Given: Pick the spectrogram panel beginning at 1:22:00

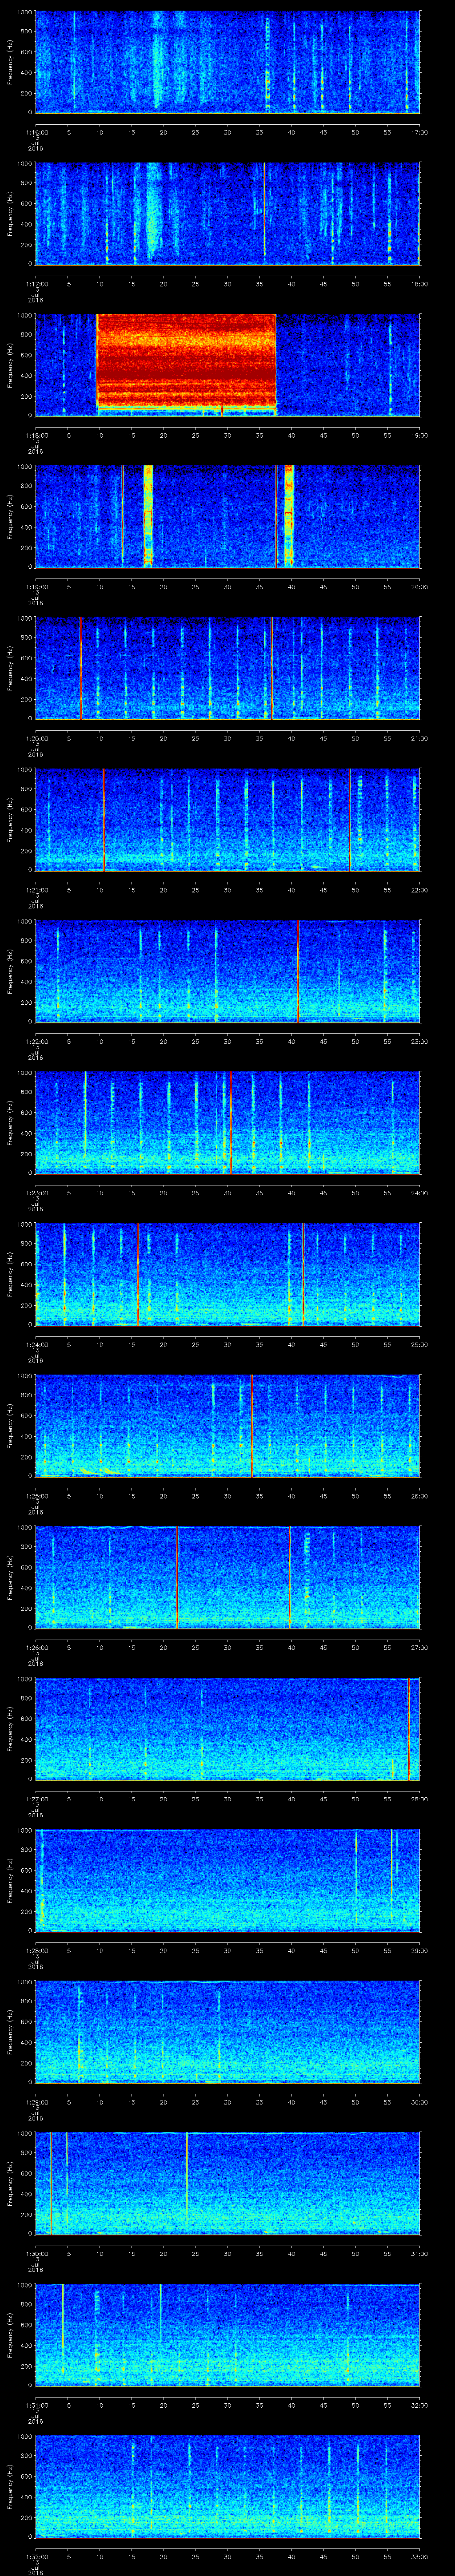Looking at the screenshot, I should [x=228, y=971].
